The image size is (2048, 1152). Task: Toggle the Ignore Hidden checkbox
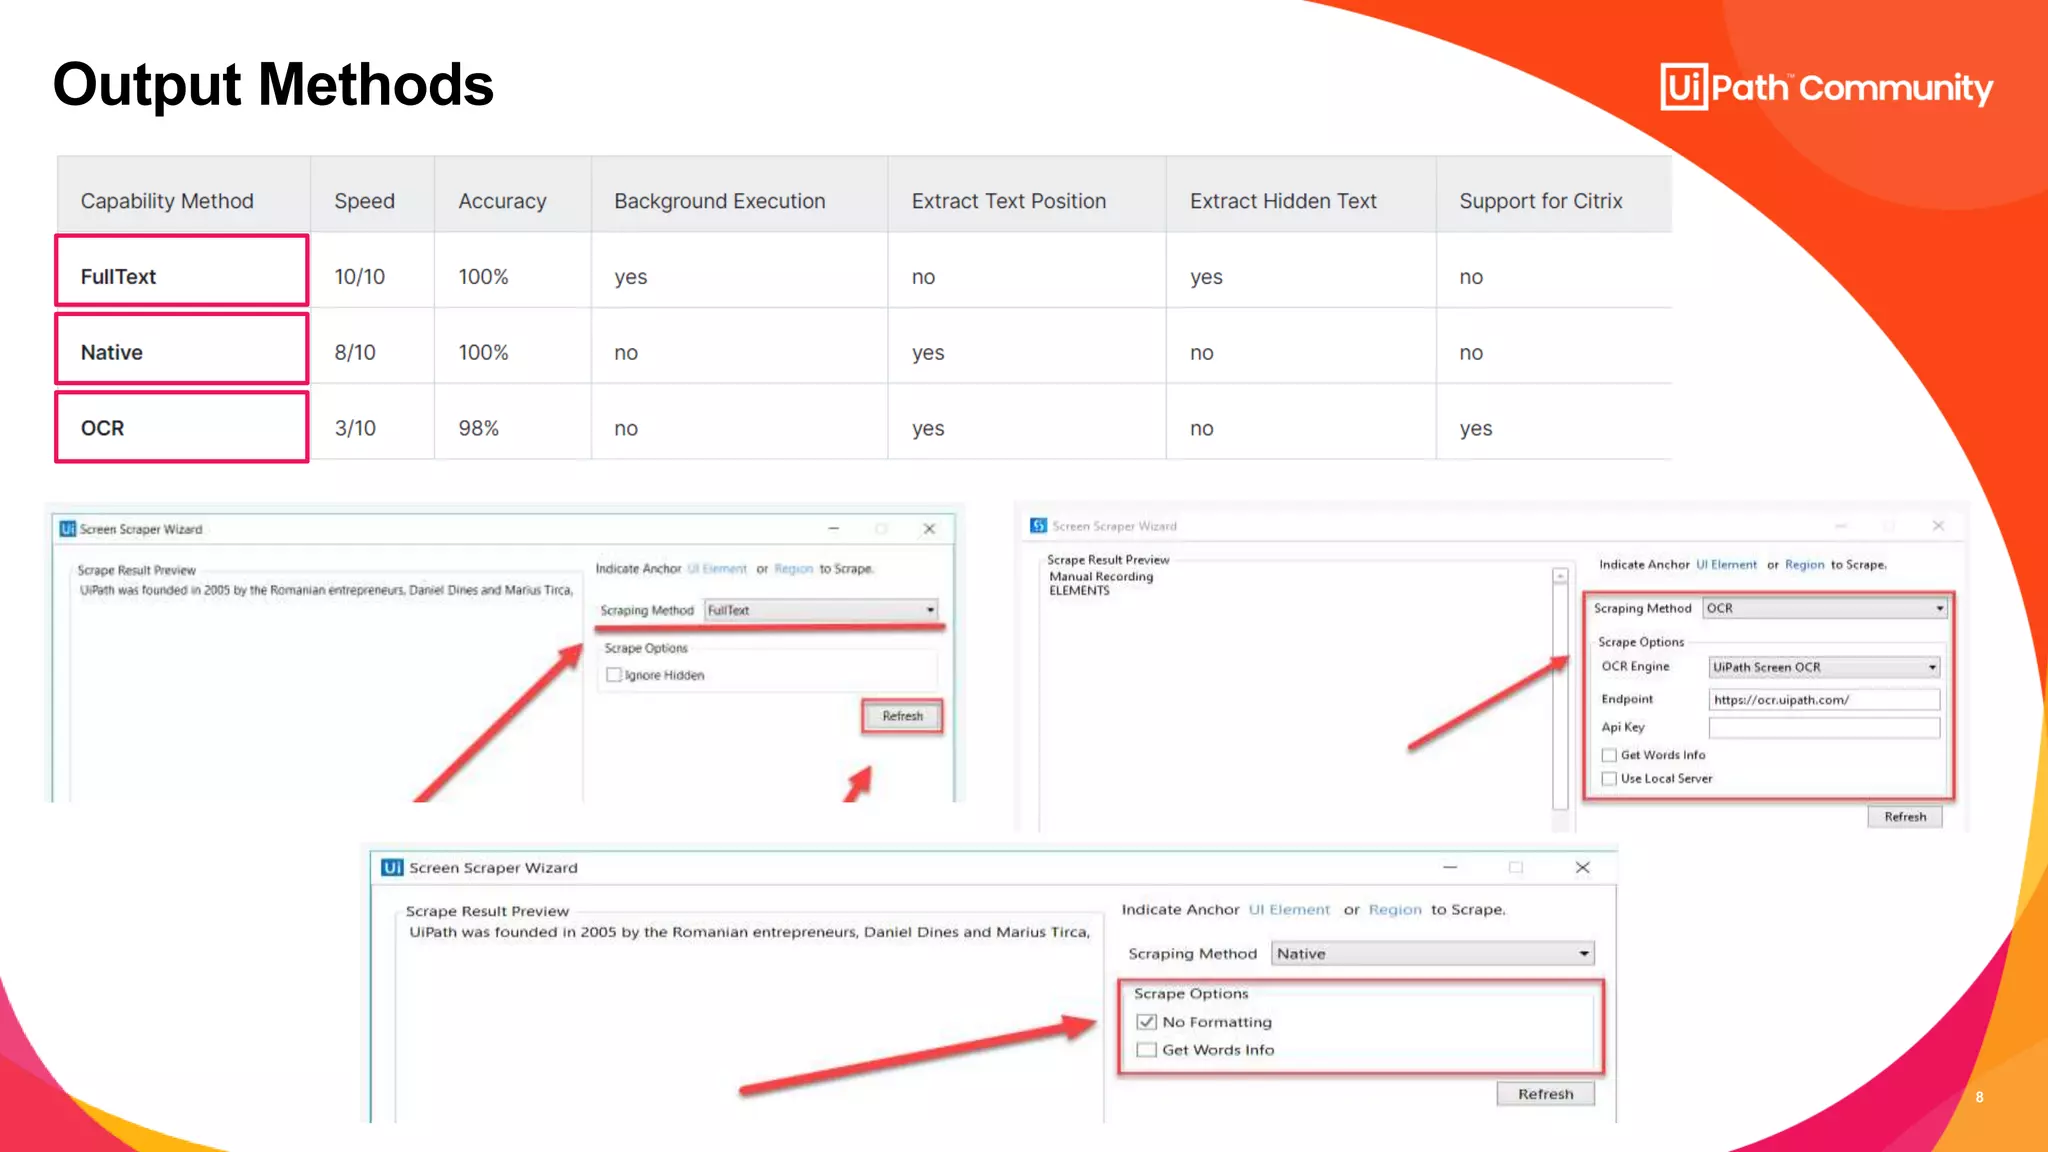614,675
